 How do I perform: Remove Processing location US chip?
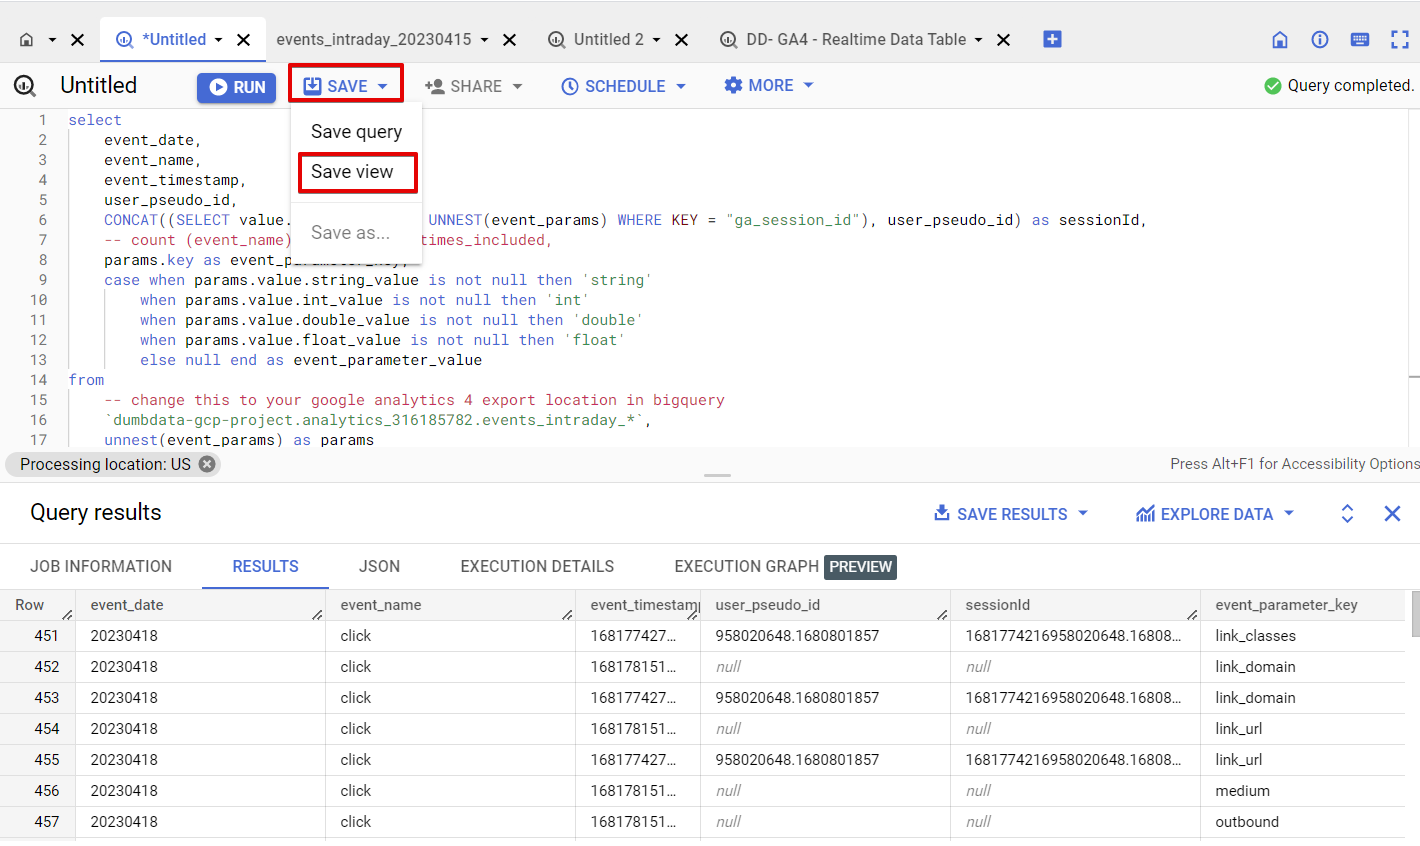[x=207, y=464]
